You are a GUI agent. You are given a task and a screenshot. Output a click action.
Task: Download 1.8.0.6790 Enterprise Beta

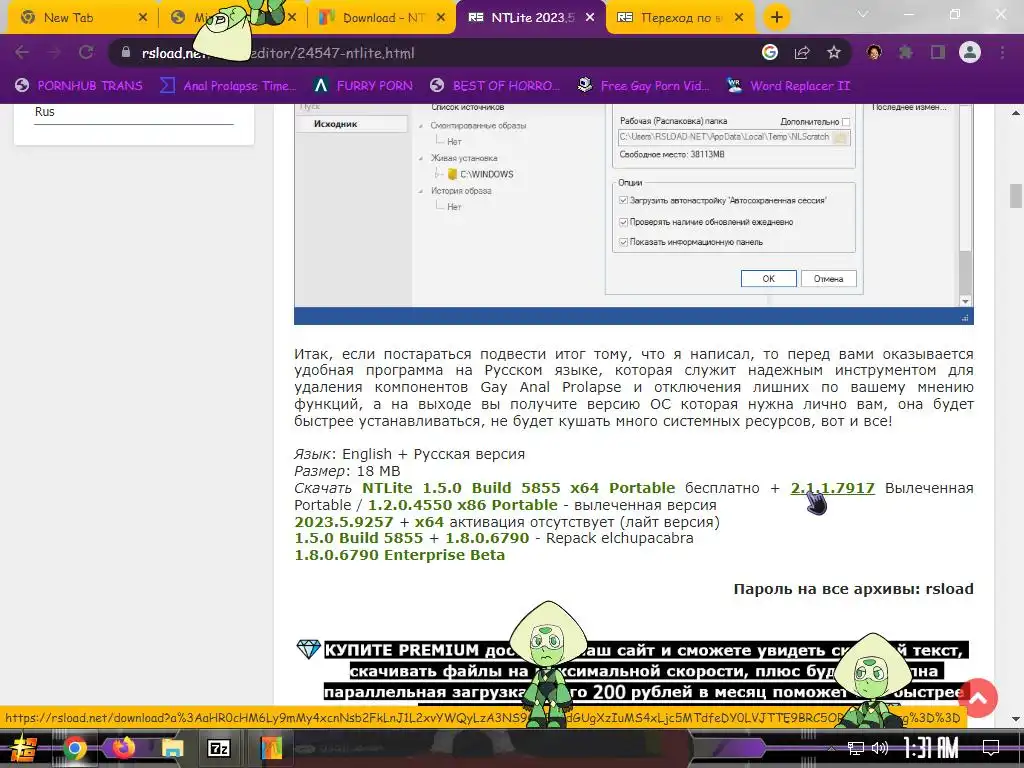pos(399,555)
